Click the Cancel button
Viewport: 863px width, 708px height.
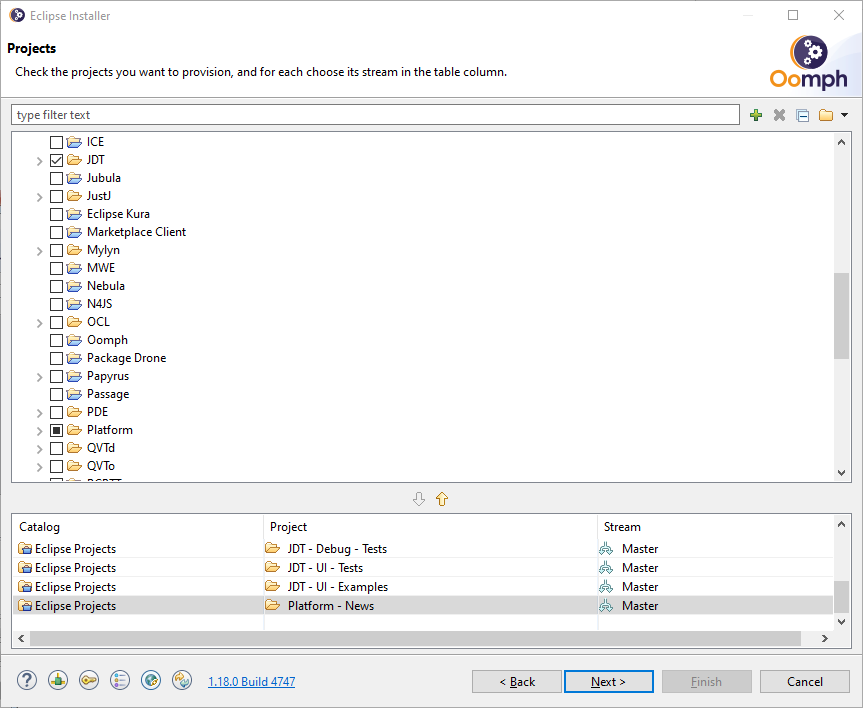coord(805,682)
